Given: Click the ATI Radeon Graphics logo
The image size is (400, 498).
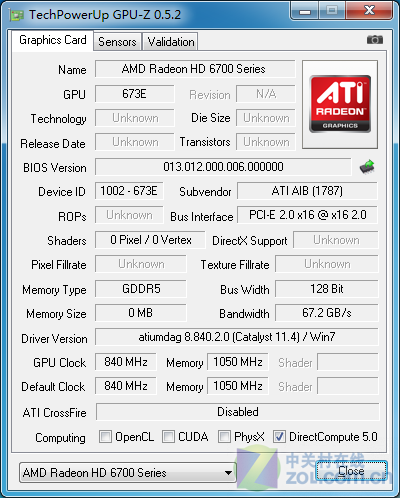Looking at the screenshot, I should click(x=340, y=104).
